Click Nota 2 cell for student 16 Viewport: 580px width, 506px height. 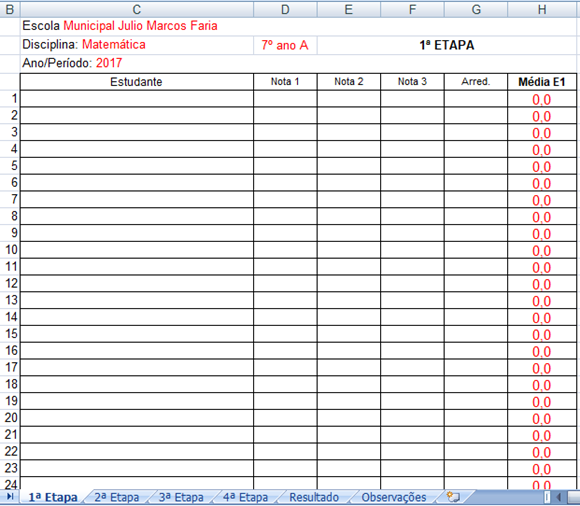click(349, 351)
